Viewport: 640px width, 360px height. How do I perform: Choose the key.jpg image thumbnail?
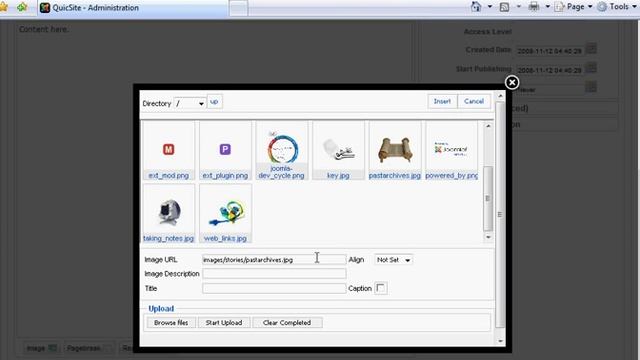[338, 149]
